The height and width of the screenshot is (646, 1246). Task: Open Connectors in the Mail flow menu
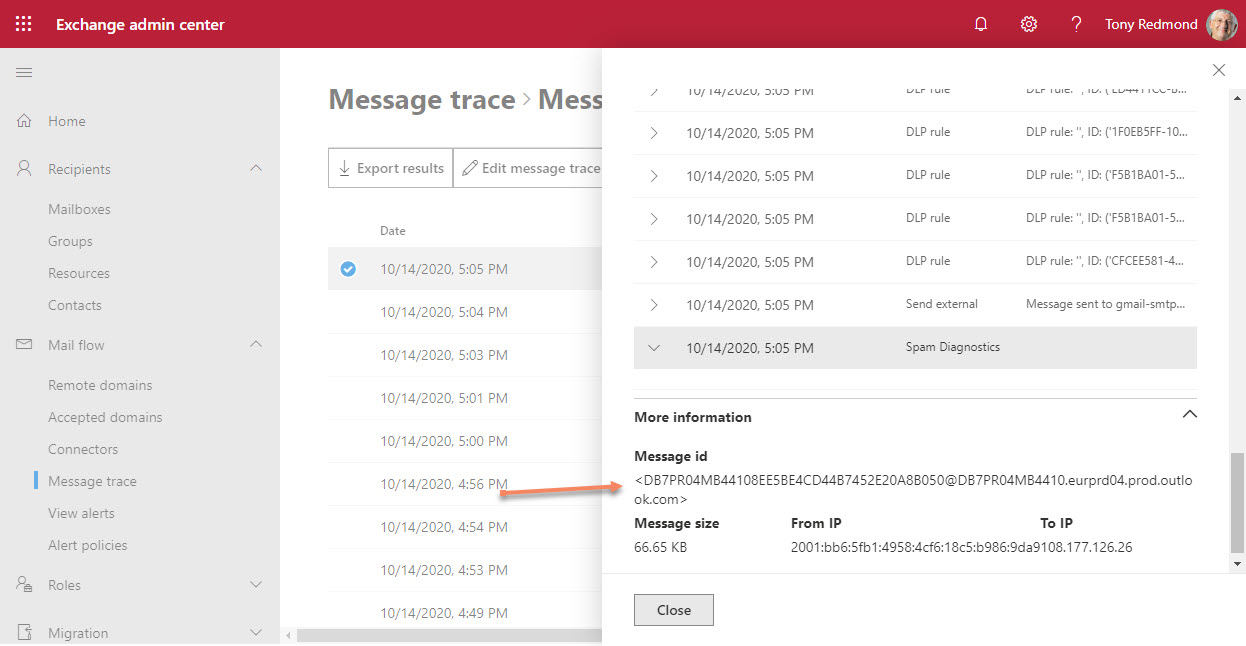click(x=83, y=449)
